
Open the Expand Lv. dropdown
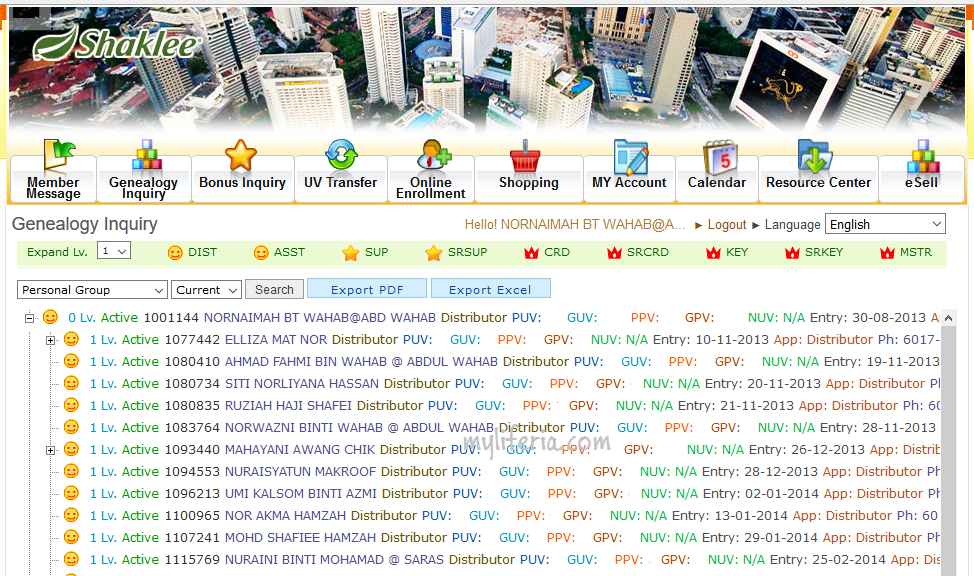coord(114,251)
